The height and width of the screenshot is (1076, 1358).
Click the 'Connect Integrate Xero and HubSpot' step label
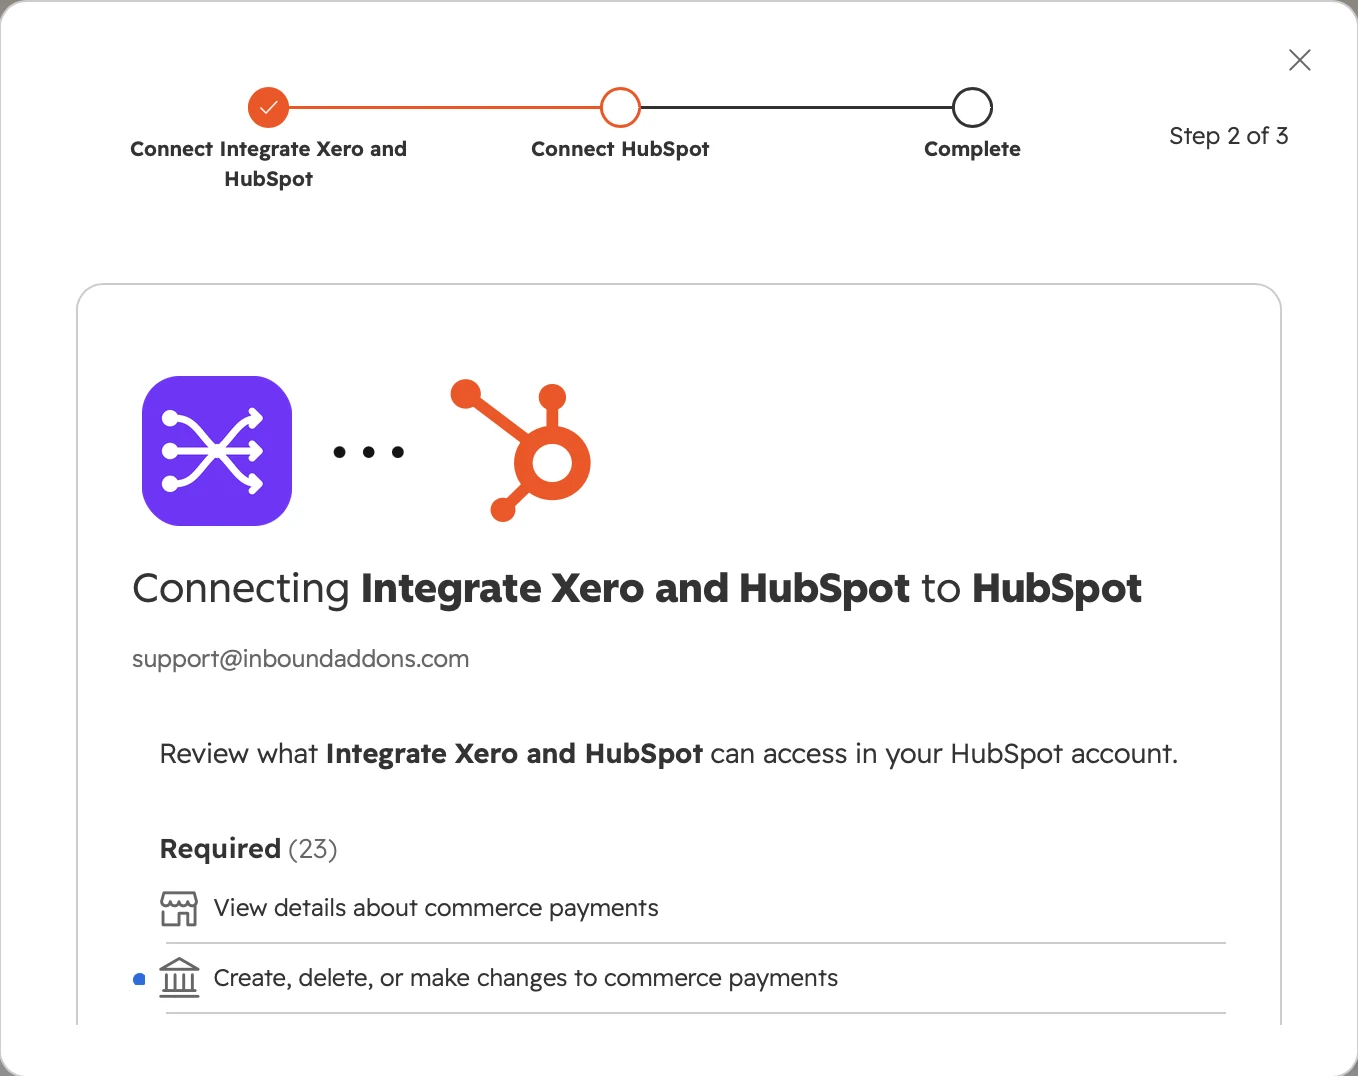tap(268, 164)
